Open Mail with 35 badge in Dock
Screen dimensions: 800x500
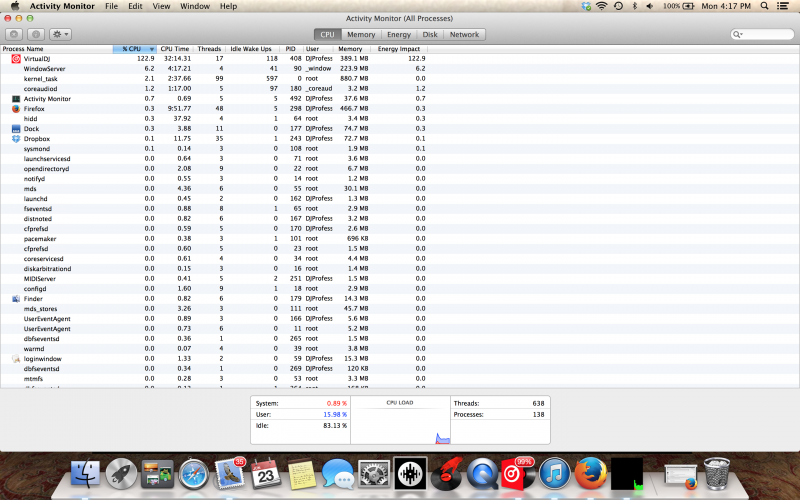coord(230,472)
